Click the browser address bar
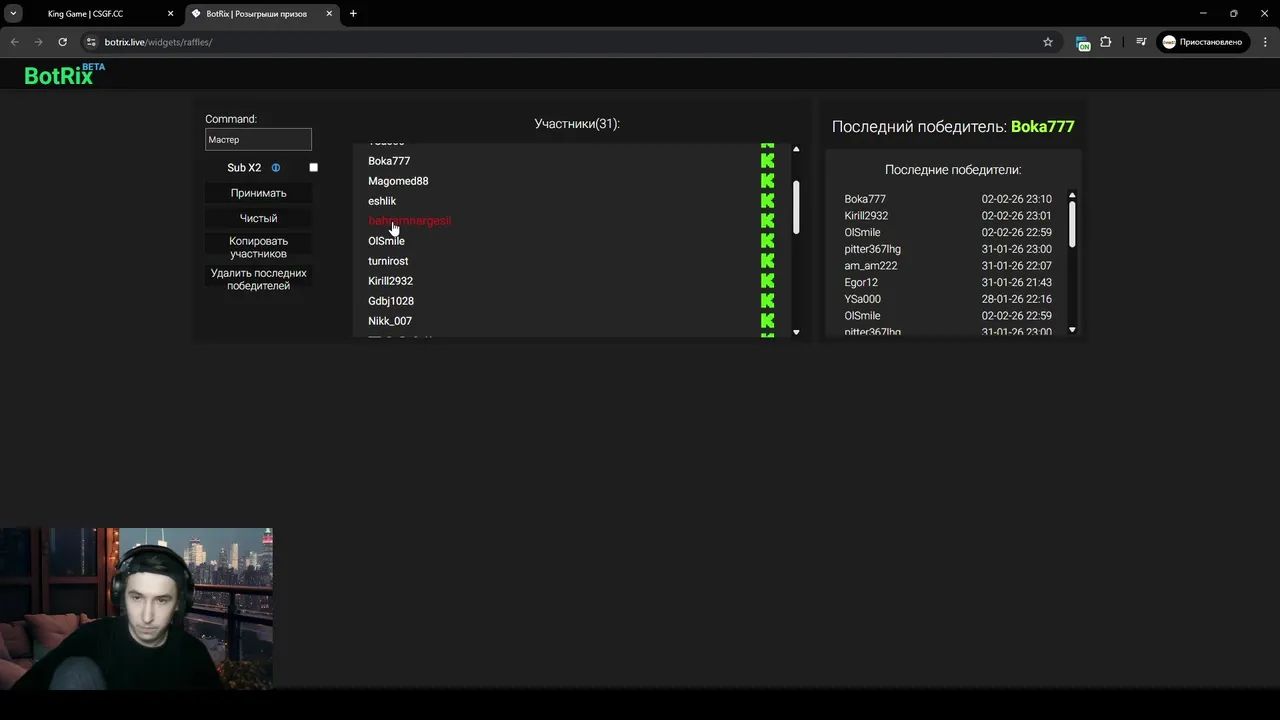The image size is (1280, 720). coord(570,42)
